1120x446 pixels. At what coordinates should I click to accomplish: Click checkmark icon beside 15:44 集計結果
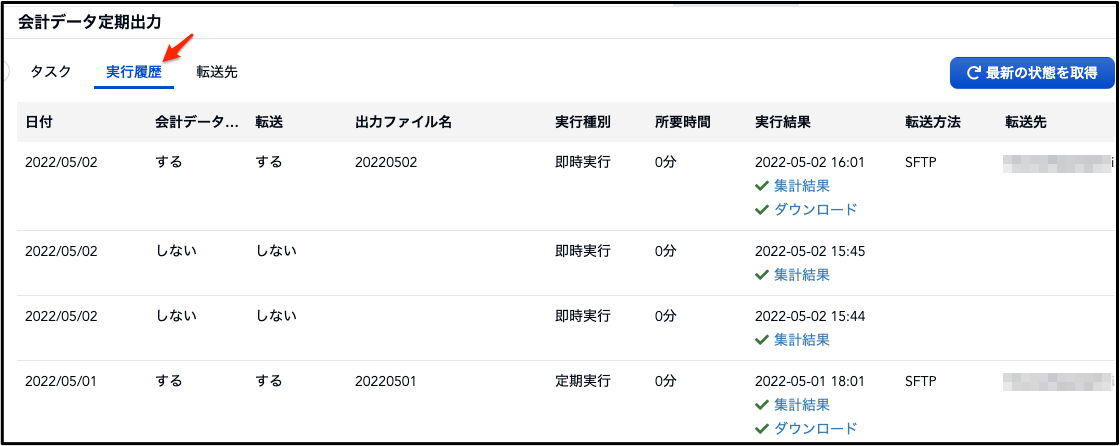tap(761, 340)
